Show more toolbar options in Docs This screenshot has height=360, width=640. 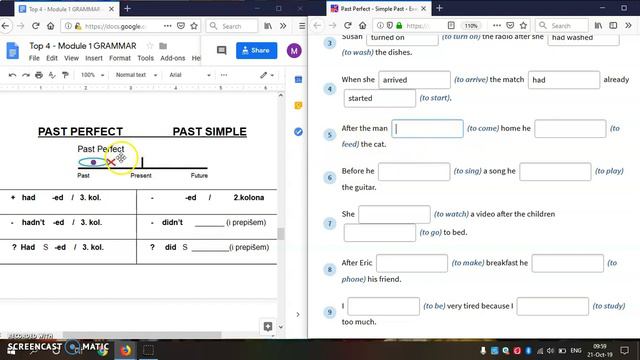coord(224,75)
